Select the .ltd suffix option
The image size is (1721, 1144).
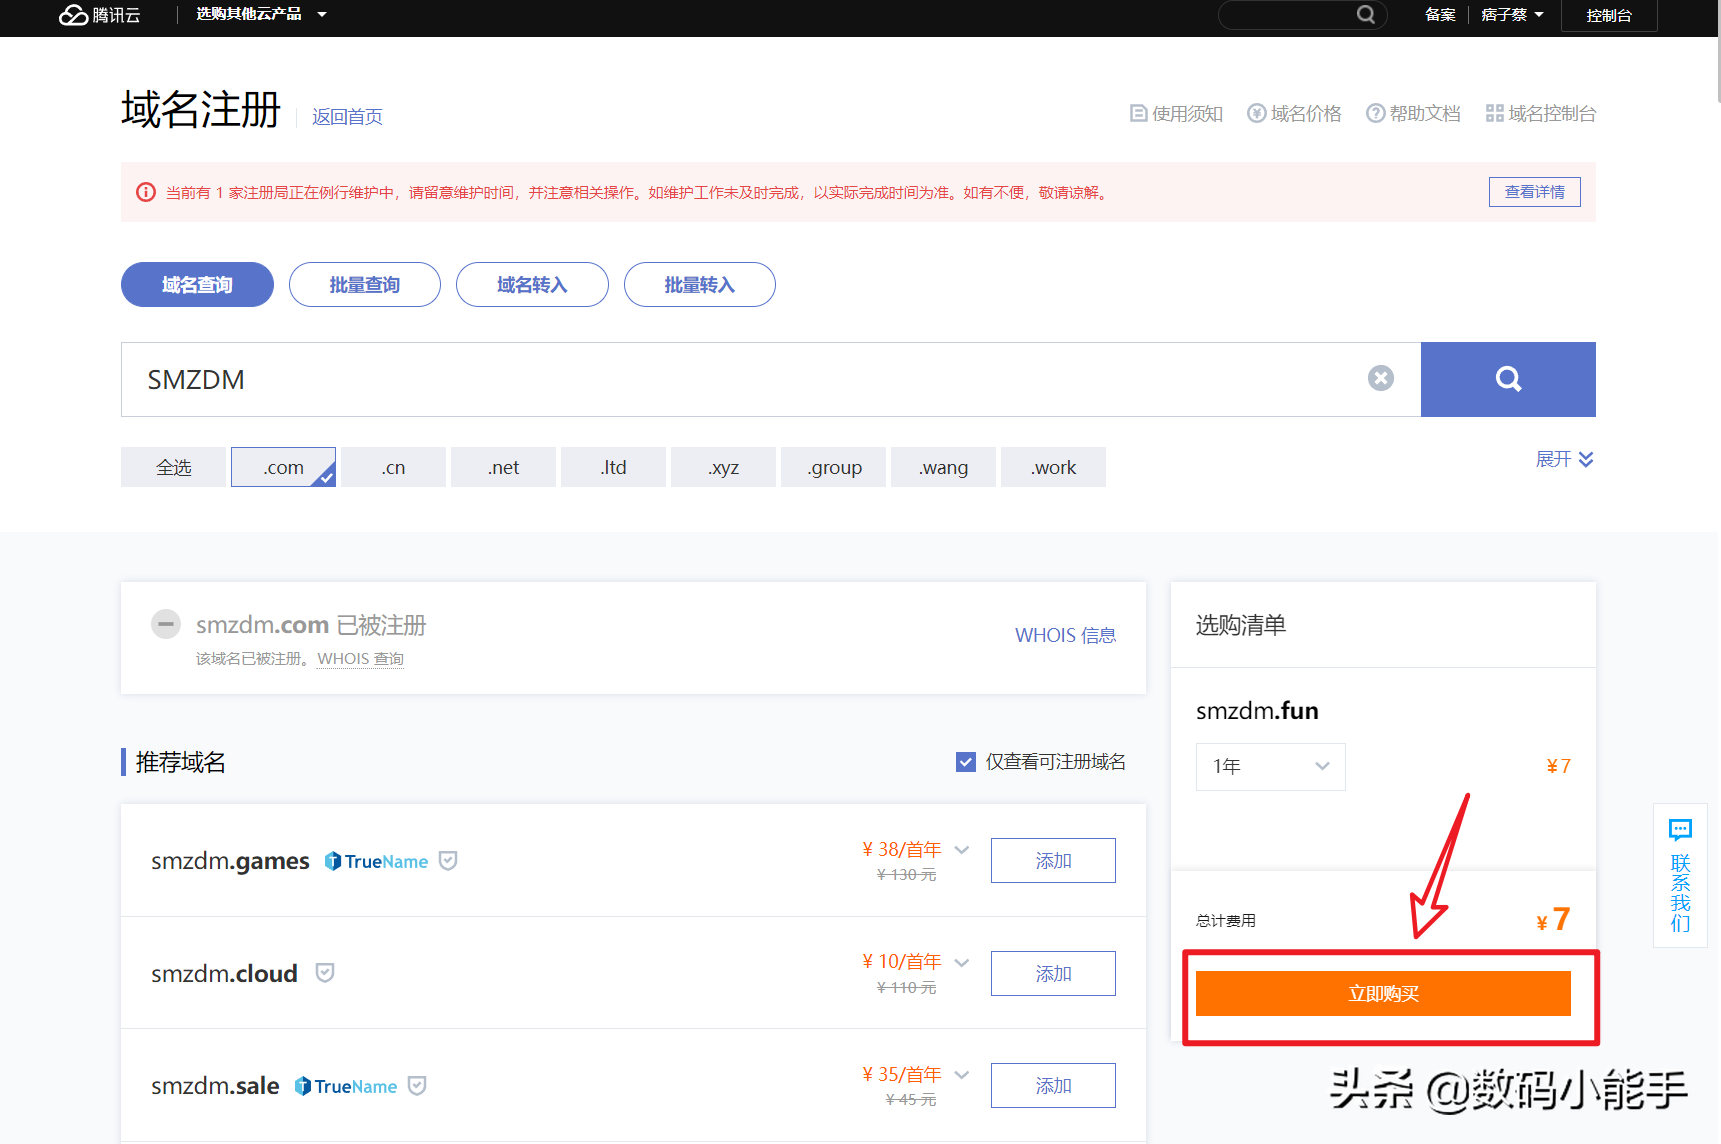pos(613,467)
